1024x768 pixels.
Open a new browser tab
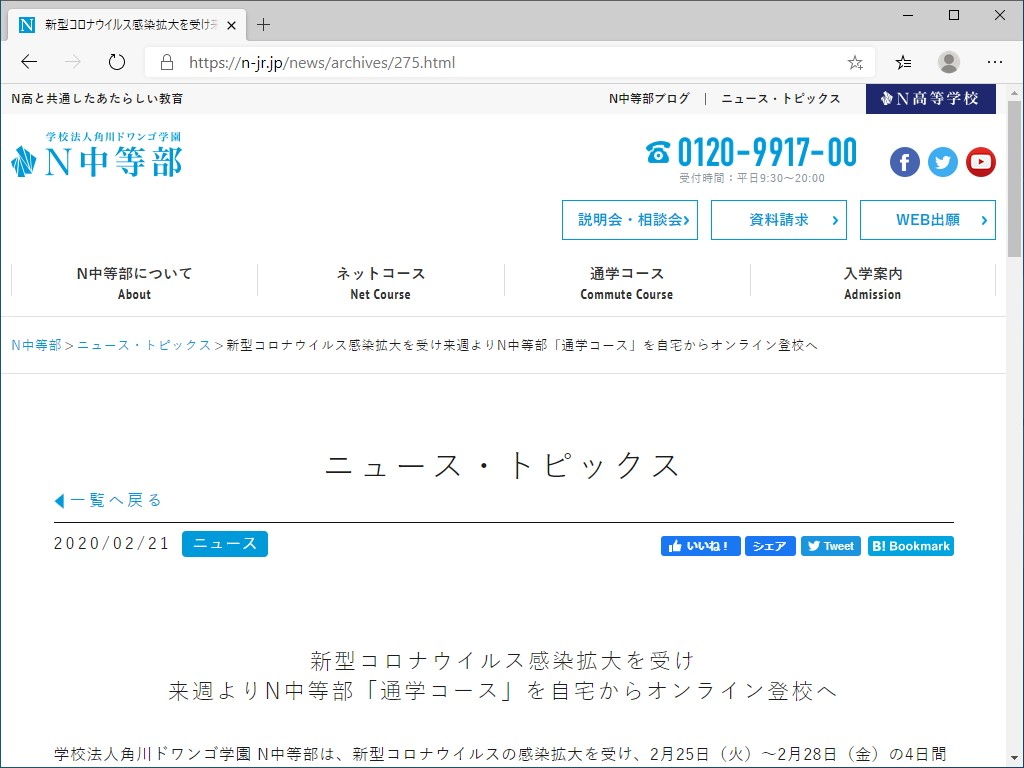(x=263, y=24)
